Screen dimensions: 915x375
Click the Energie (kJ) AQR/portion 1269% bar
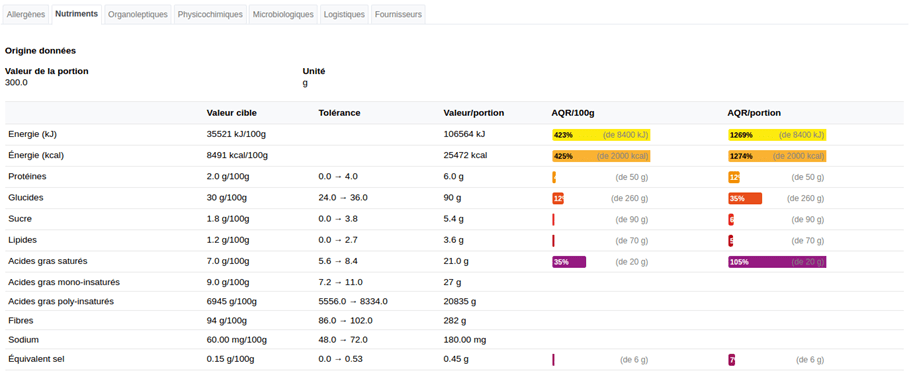[777, 135]
